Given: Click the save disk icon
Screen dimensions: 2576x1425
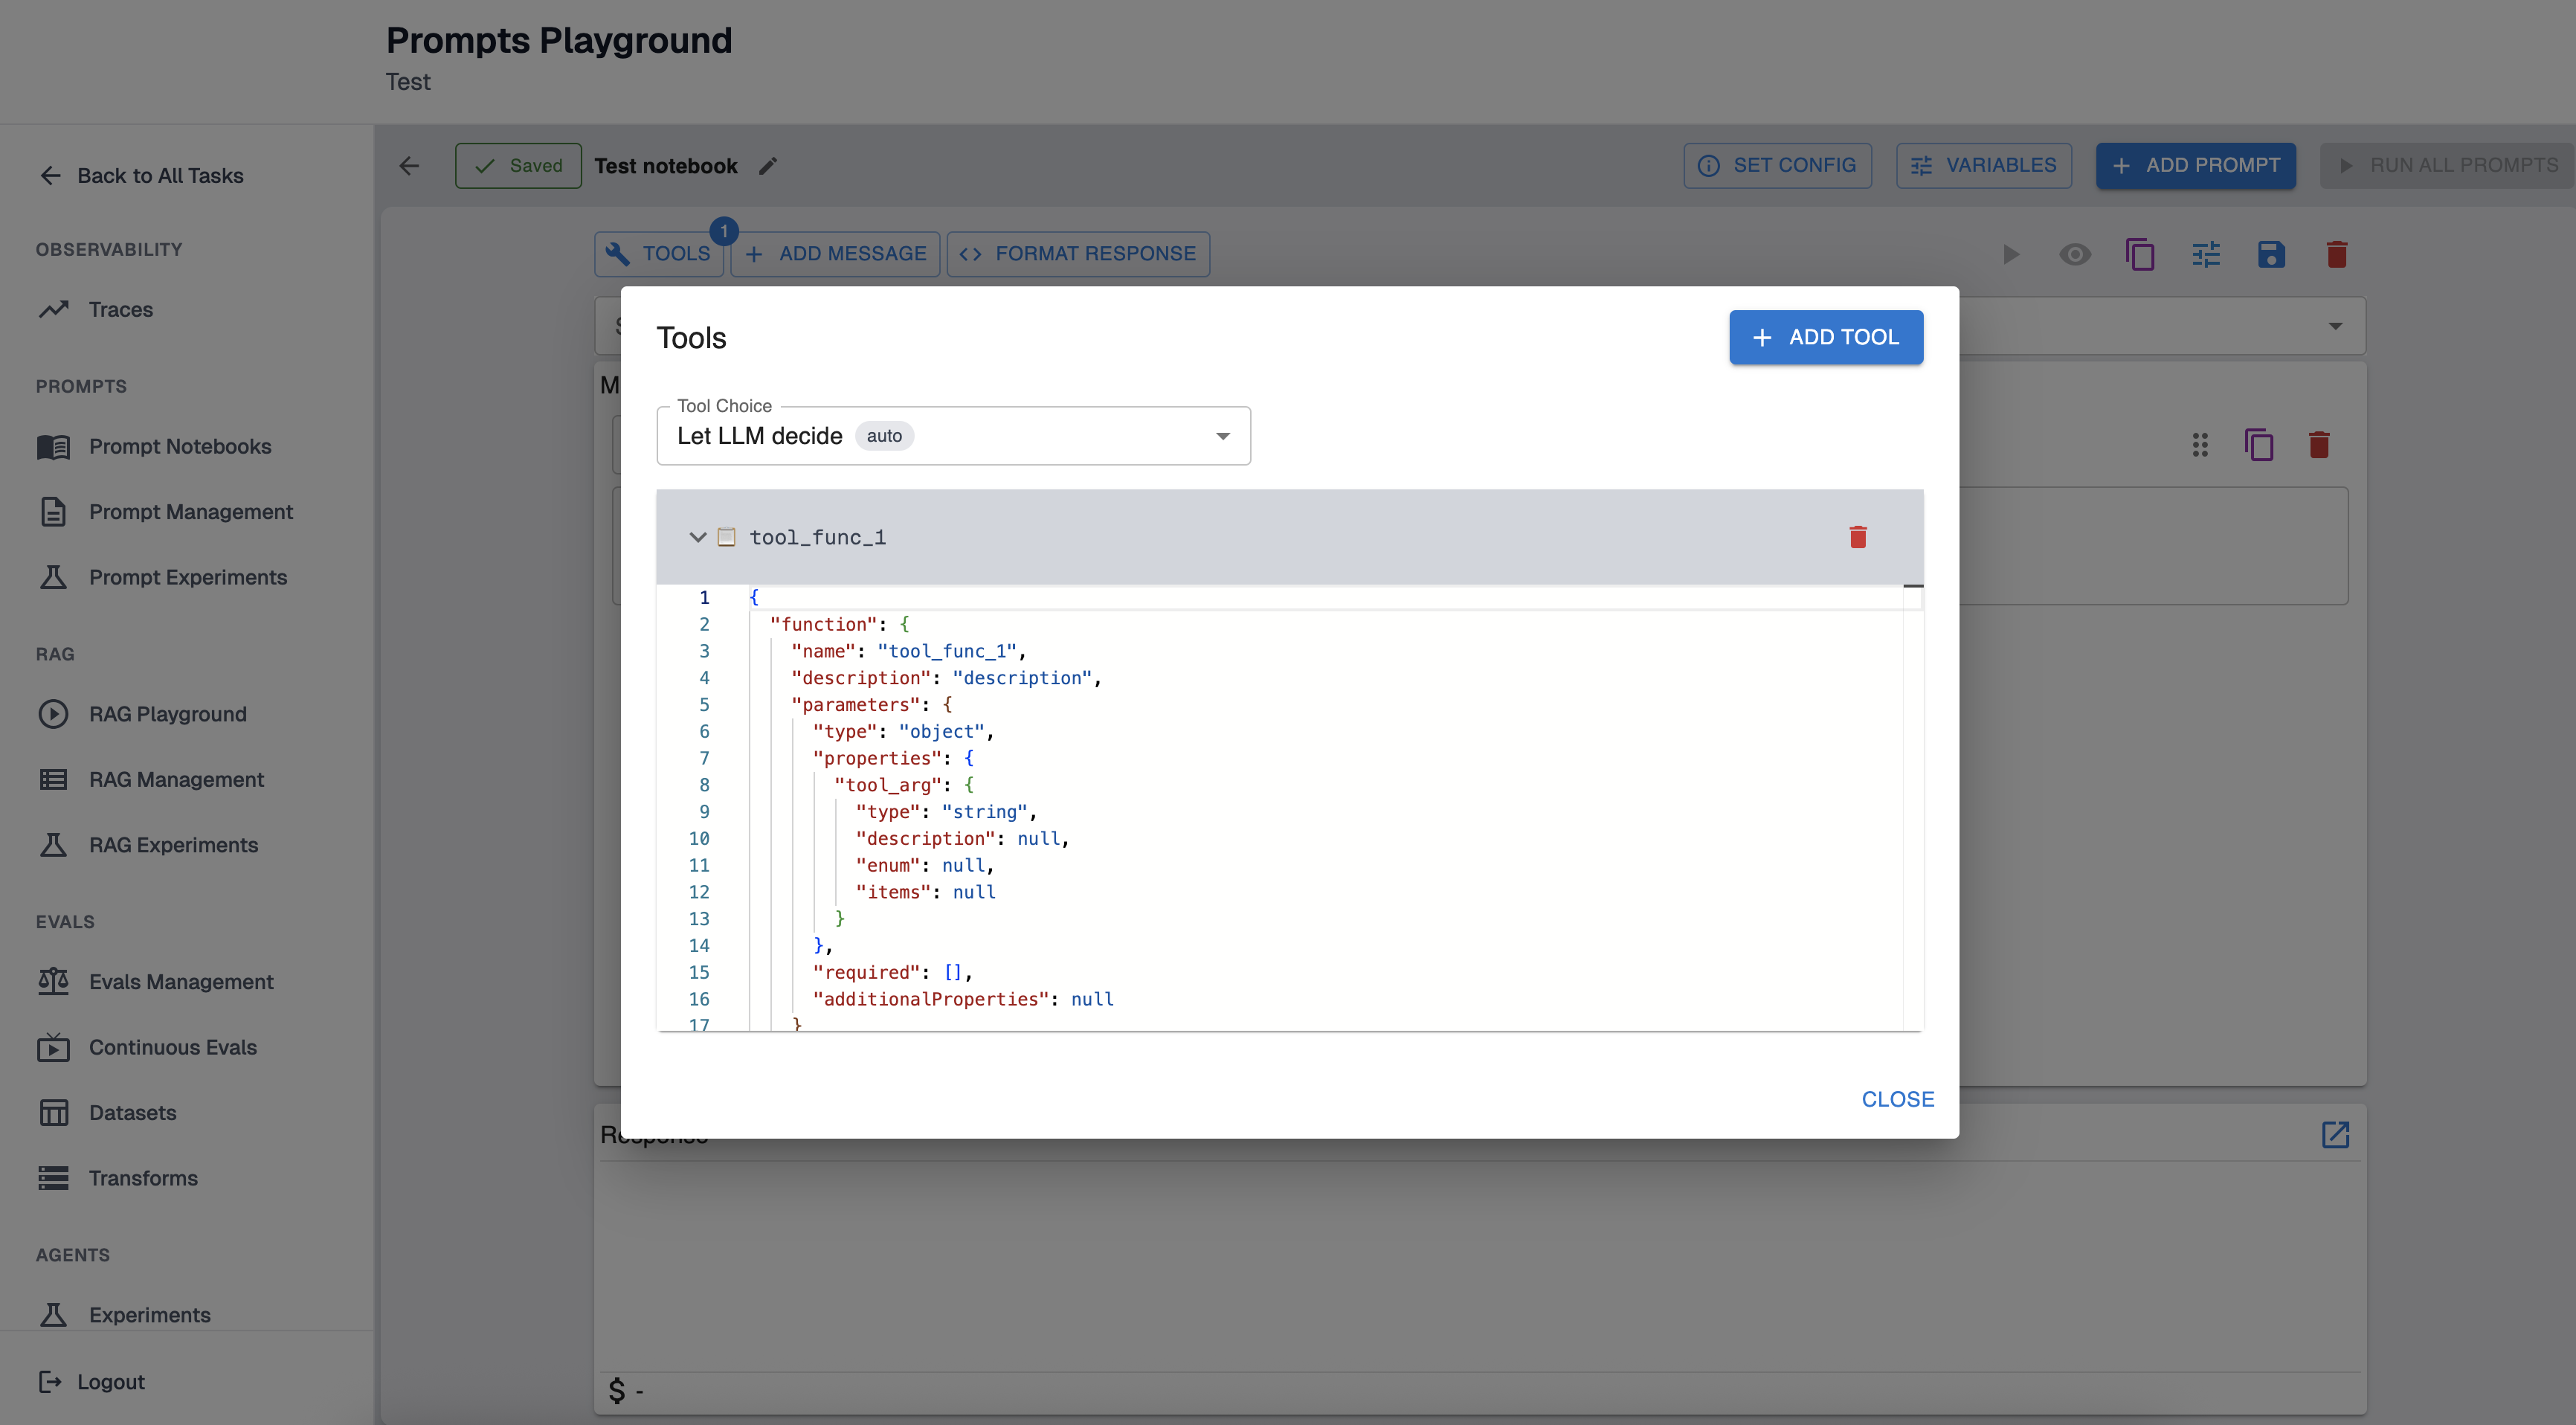Looking at the screenshot, I should tap(2270, 254).
